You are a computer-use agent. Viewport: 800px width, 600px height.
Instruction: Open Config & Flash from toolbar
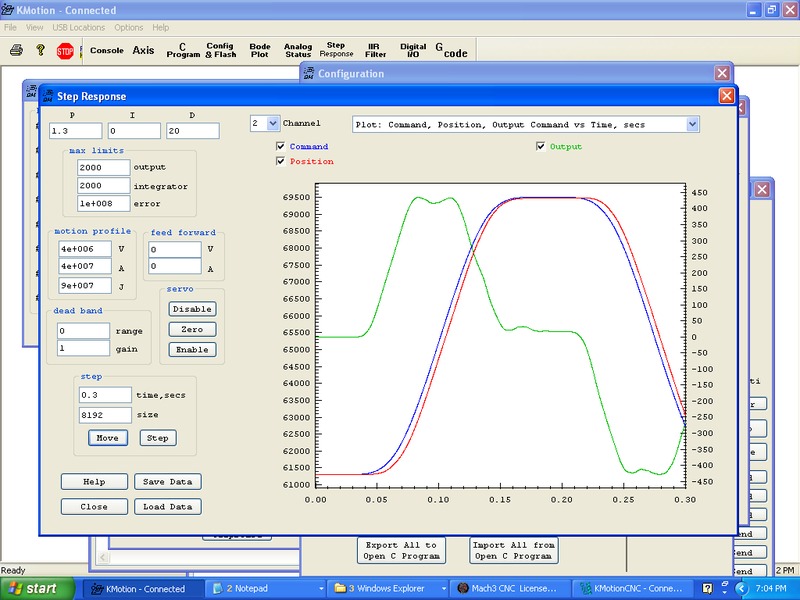pos(220,50)
